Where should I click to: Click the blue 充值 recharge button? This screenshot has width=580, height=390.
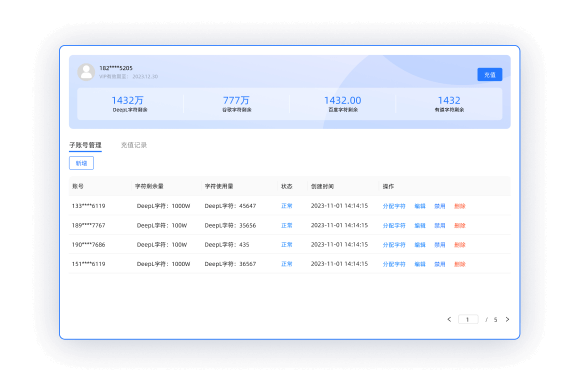[x=490, y=75]
